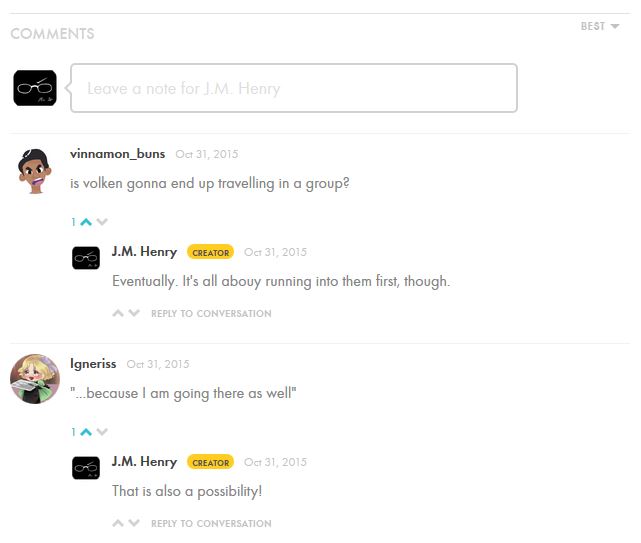Reply to conversation under vinnamon_buns' thread
641x543 pixels.
point(211,314)
